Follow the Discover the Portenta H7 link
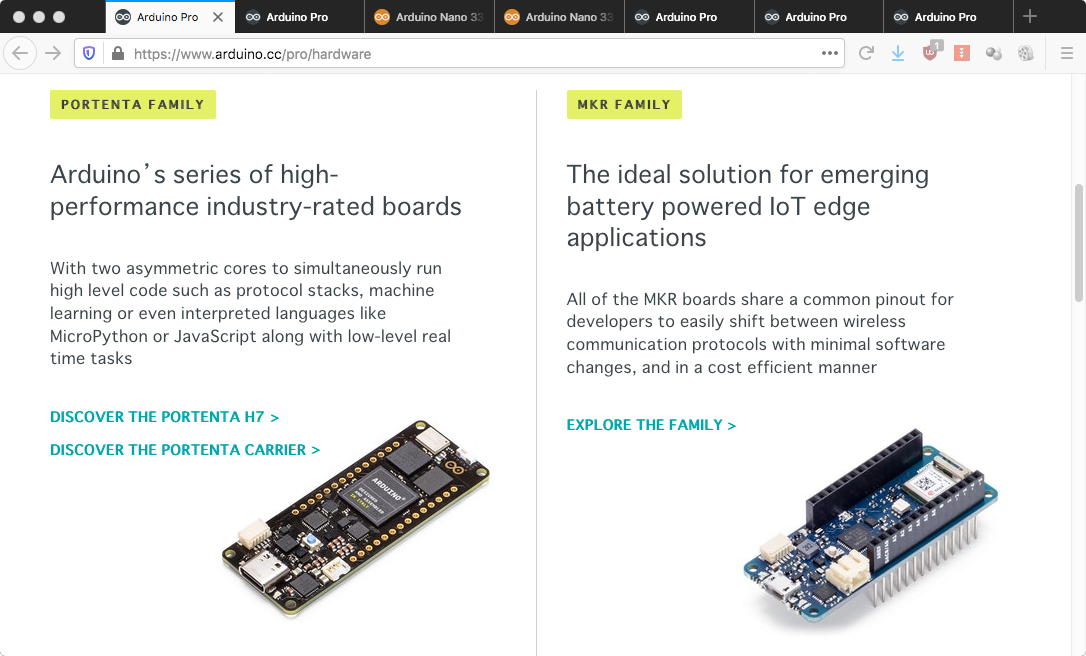This screenshot has width=1086, height=656. [x=164, y=417]
